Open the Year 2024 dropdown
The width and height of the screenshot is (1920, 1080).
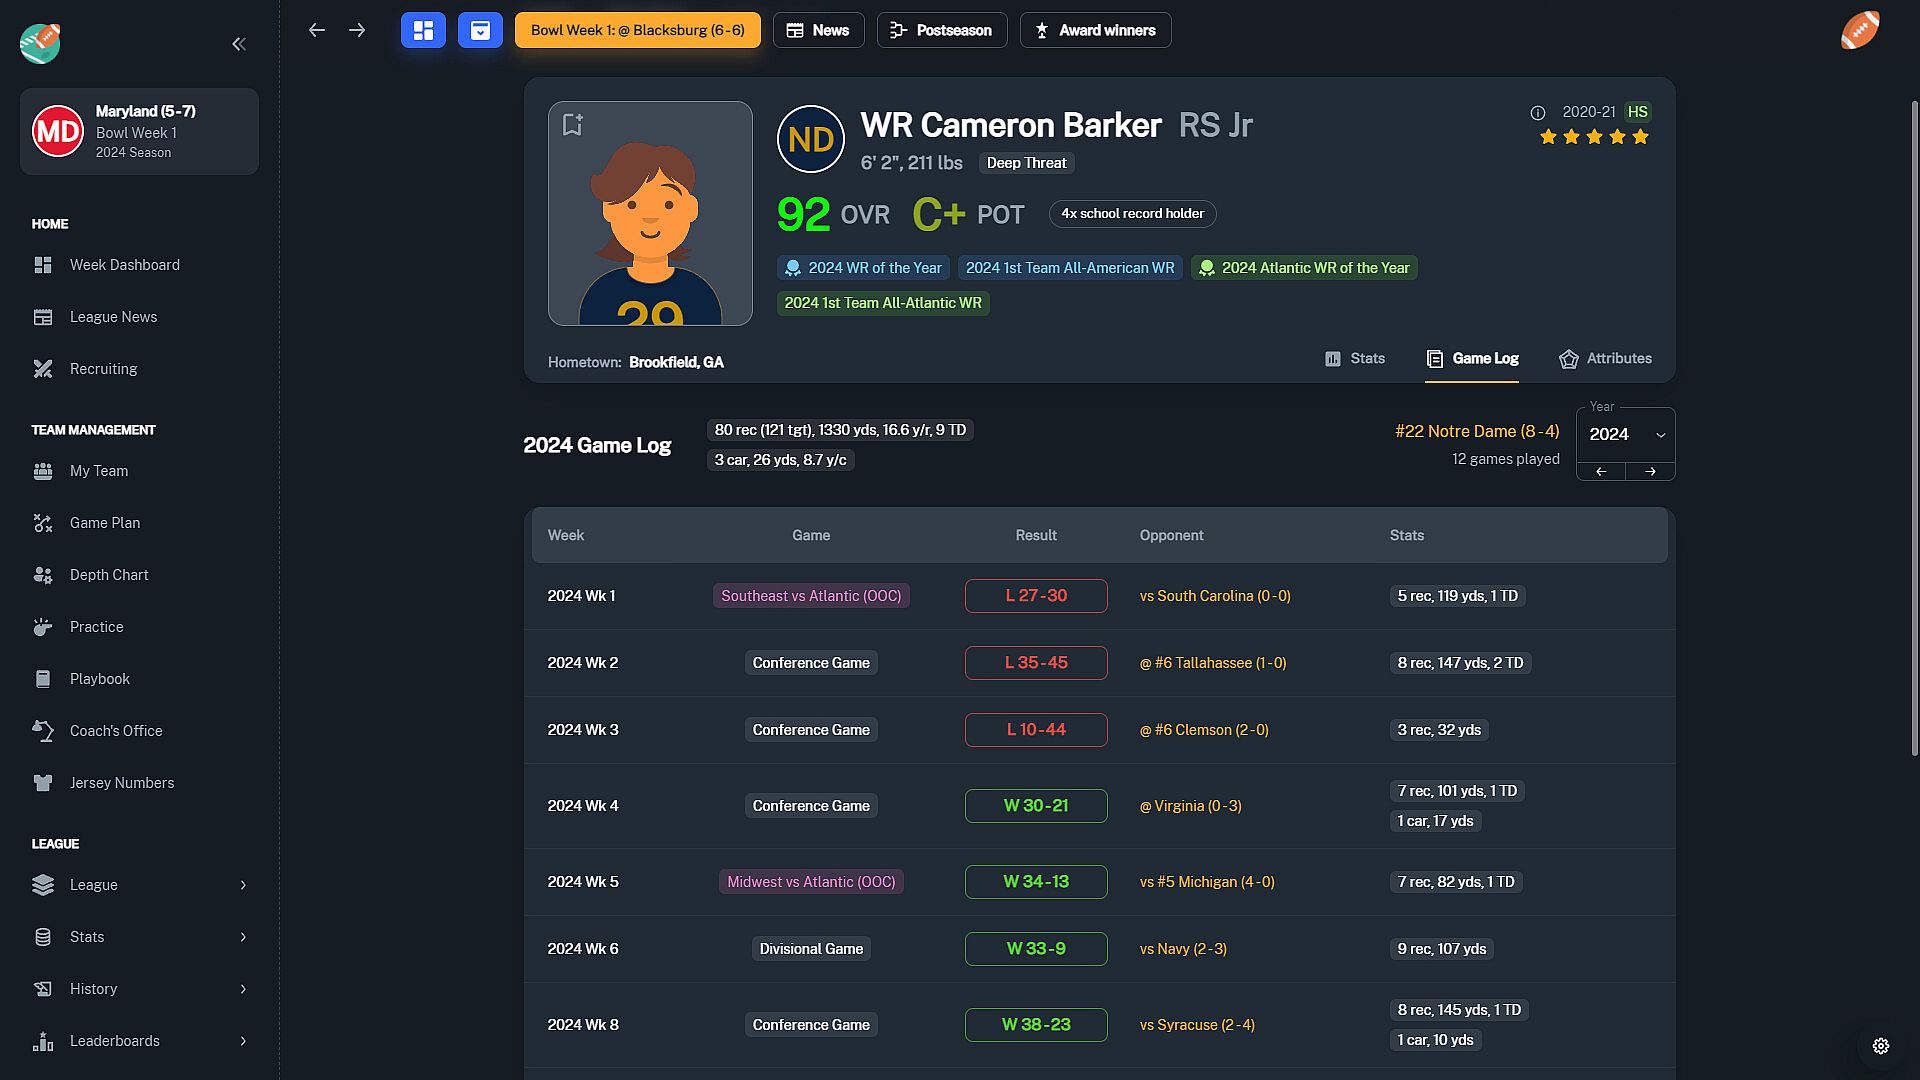pos(1625,434)
